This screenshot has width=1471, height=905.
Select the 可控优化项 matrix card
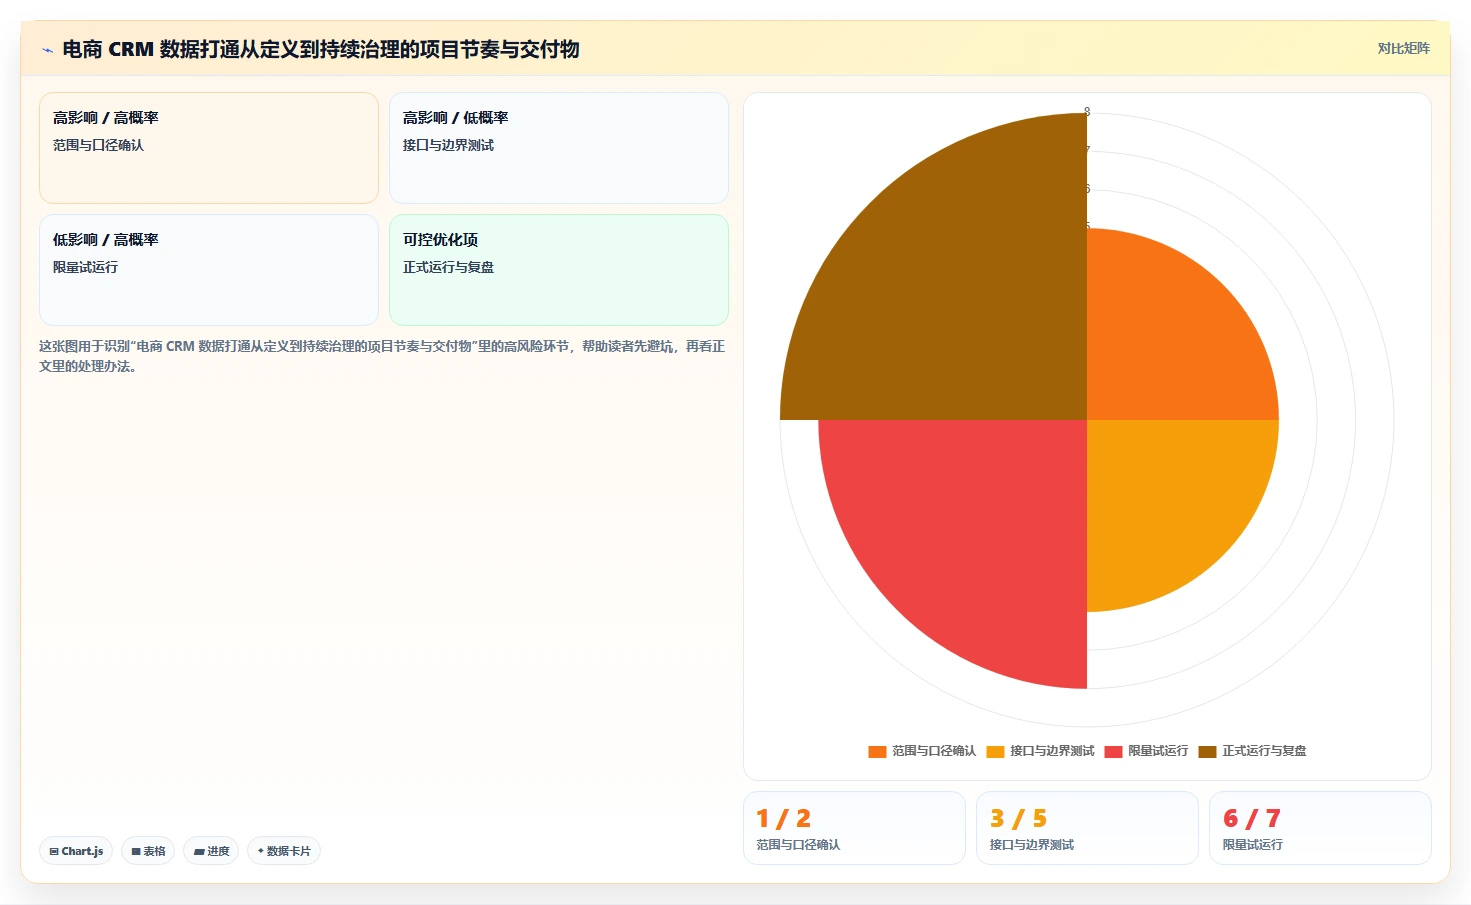[x=559, y=270]
